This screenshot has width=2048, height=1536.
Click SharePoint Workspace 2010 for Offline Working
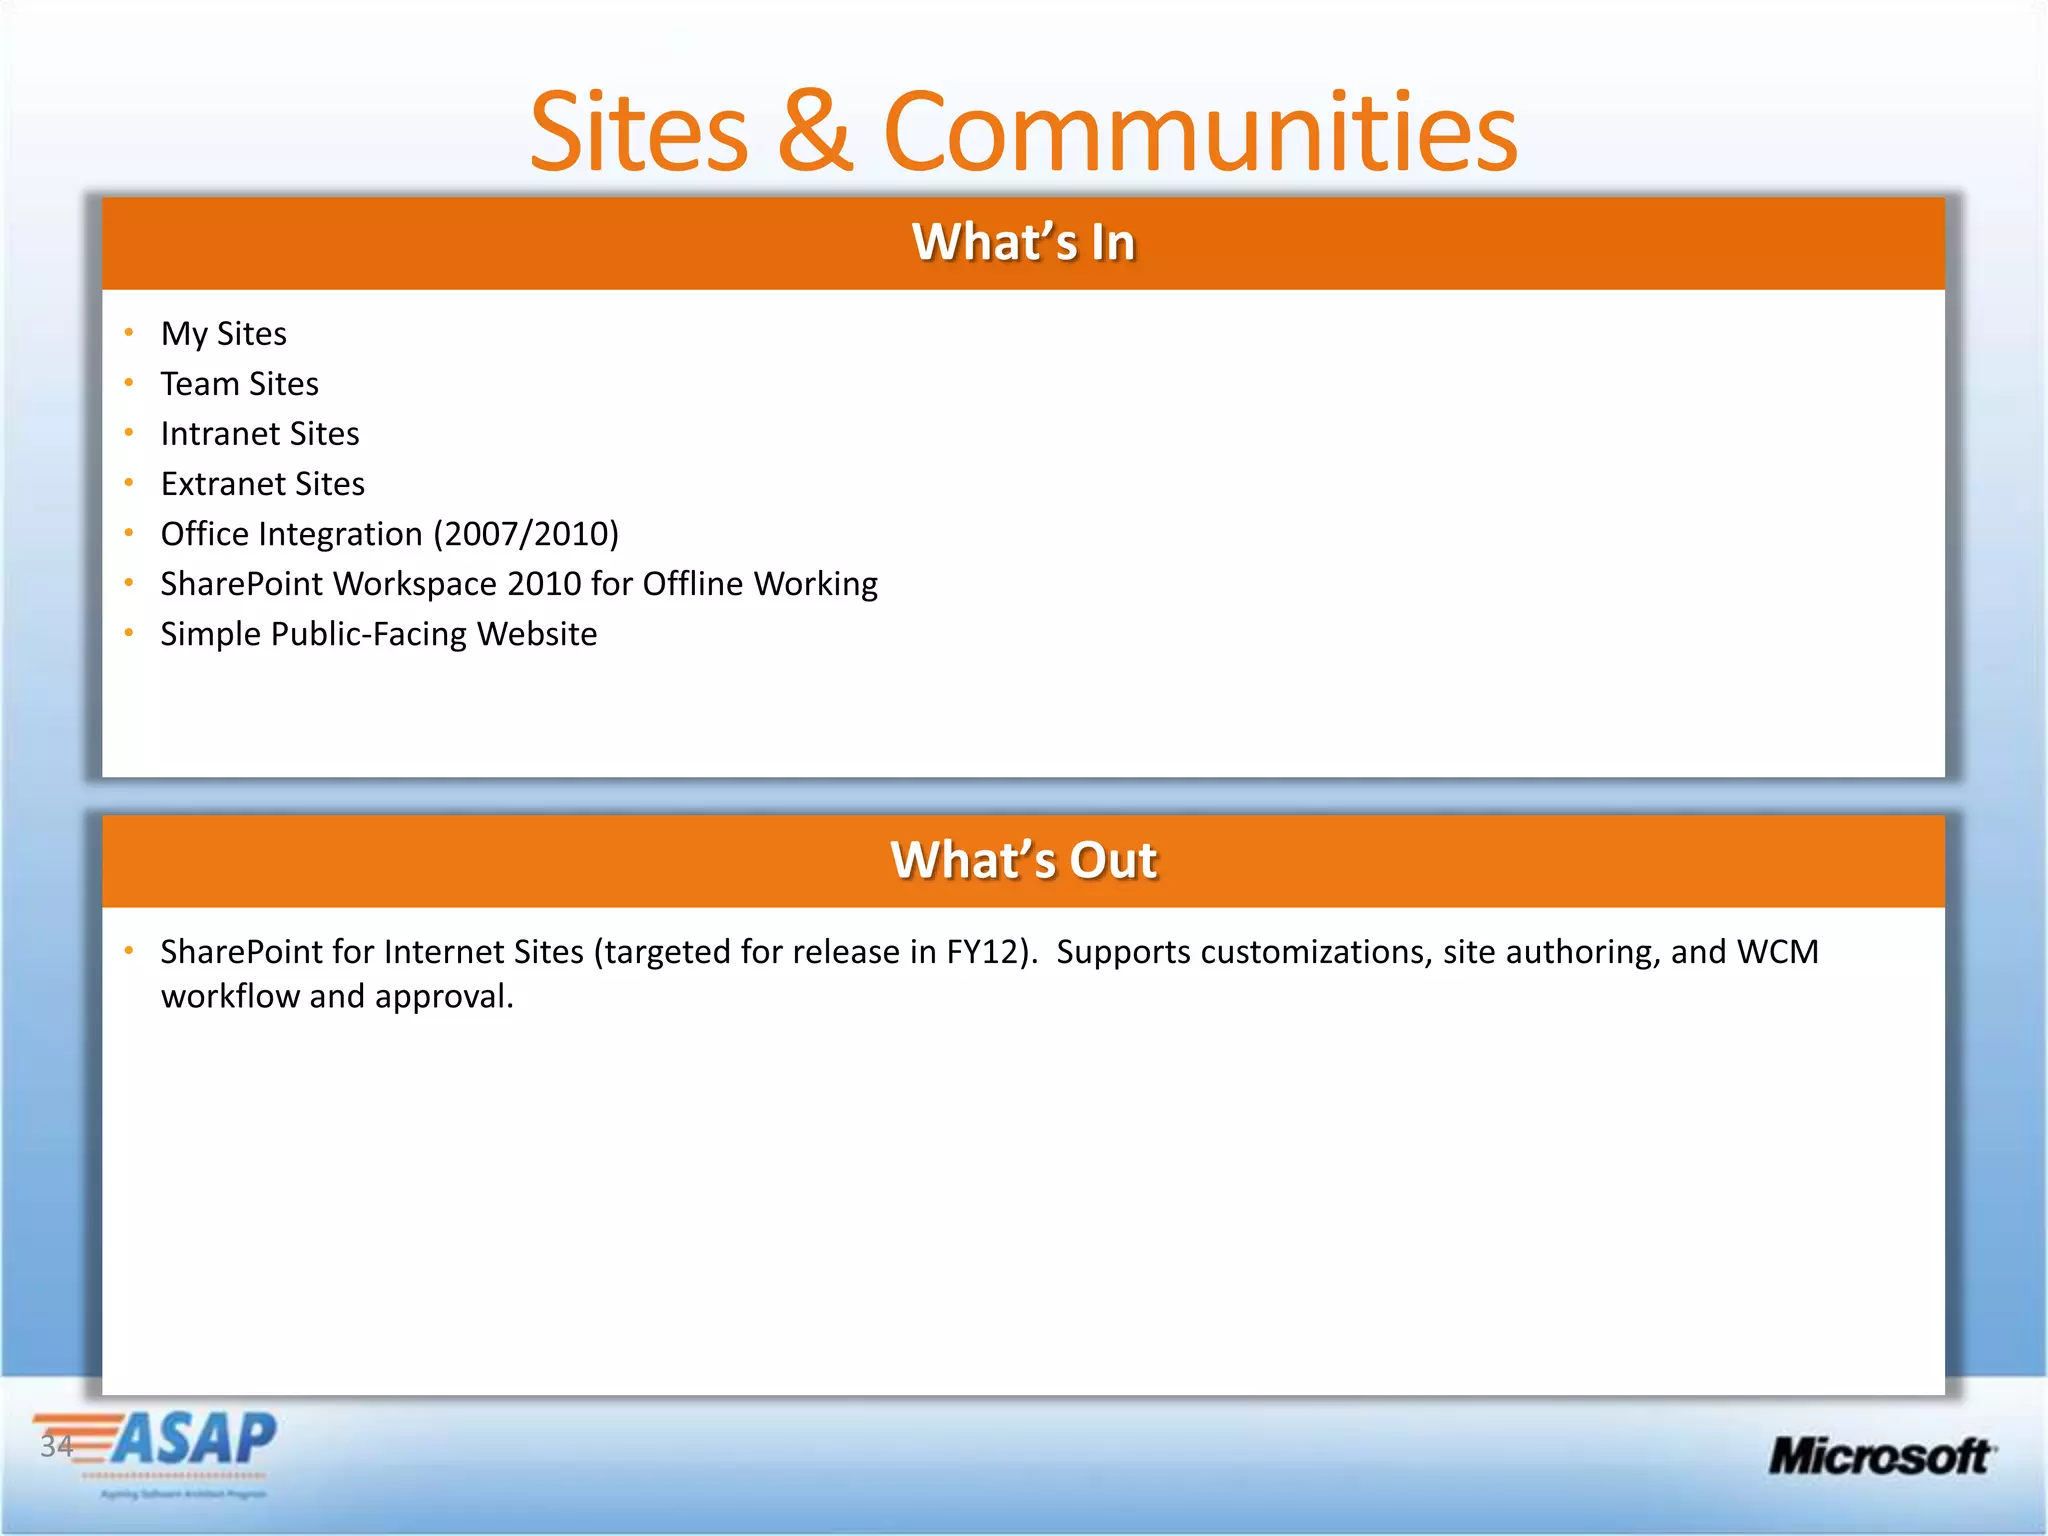click(518, 584)
